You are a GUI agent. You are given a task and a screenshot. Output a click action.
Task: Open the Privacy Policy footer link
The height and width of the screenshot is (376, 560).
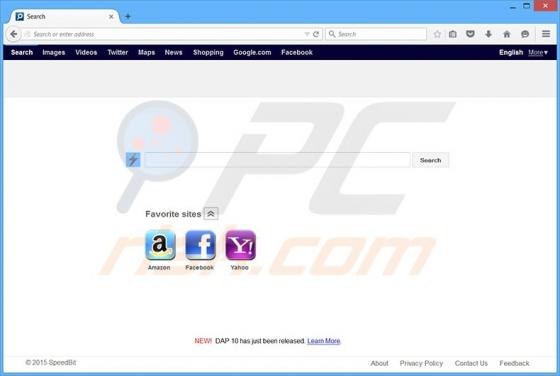(x=421, y=363)
